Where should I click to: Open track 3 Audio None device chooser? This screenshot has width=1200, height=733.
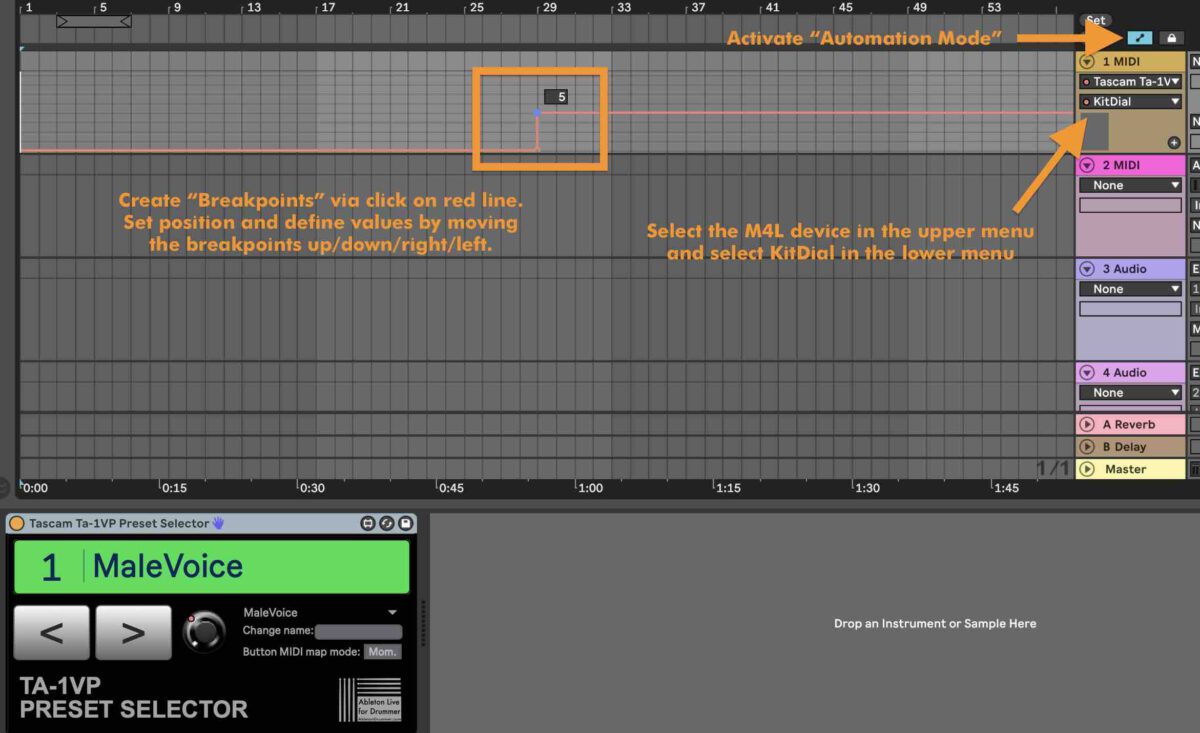[x=1131, y=289]
